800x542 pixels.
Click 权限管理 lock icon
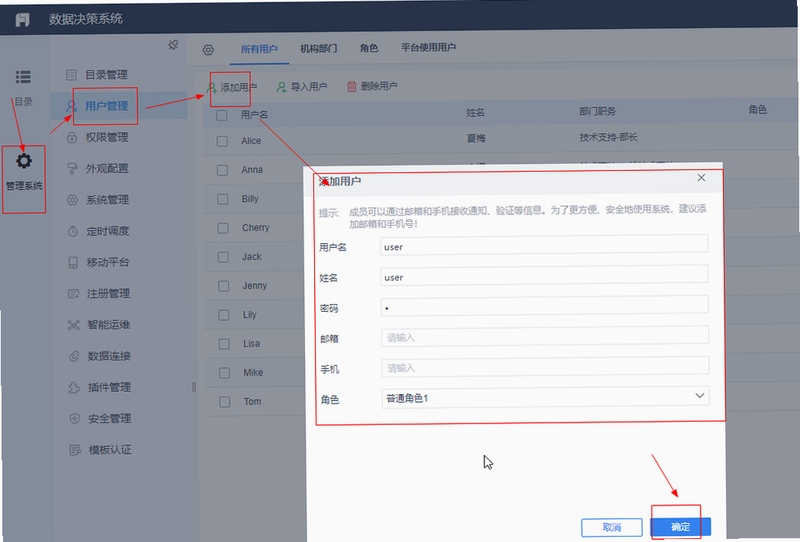point(72,137)
